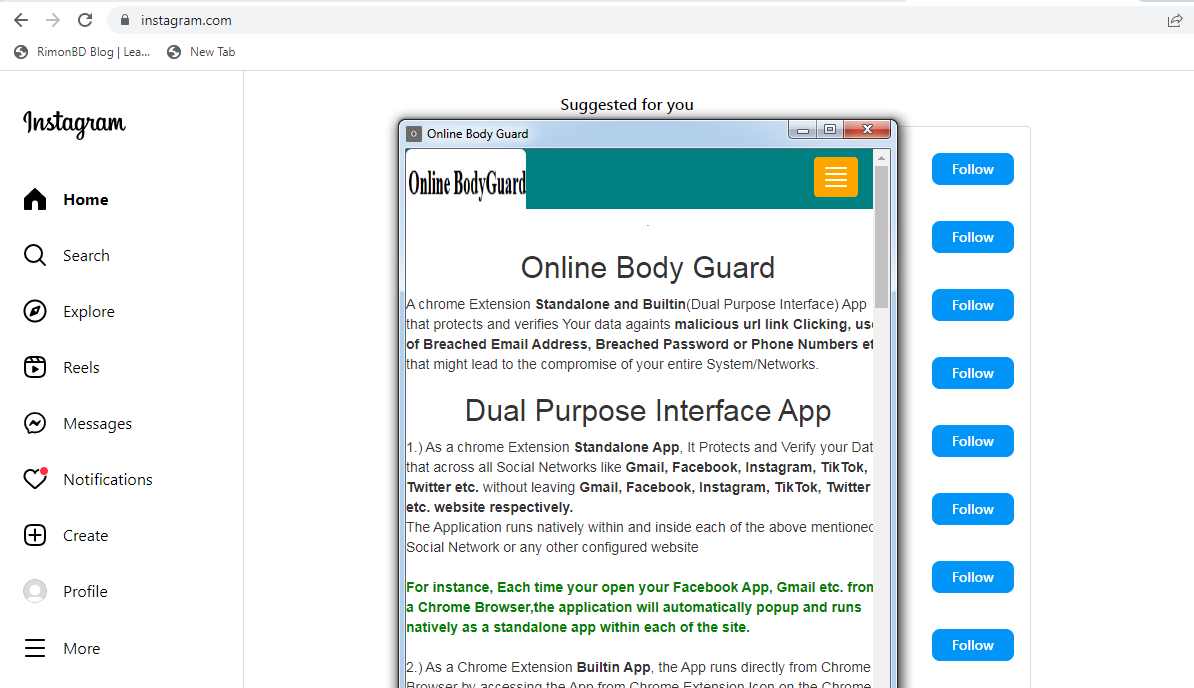Go back with the browser back arrow
The height and width of the screenshot is (688, 1194).
(21, 21)
